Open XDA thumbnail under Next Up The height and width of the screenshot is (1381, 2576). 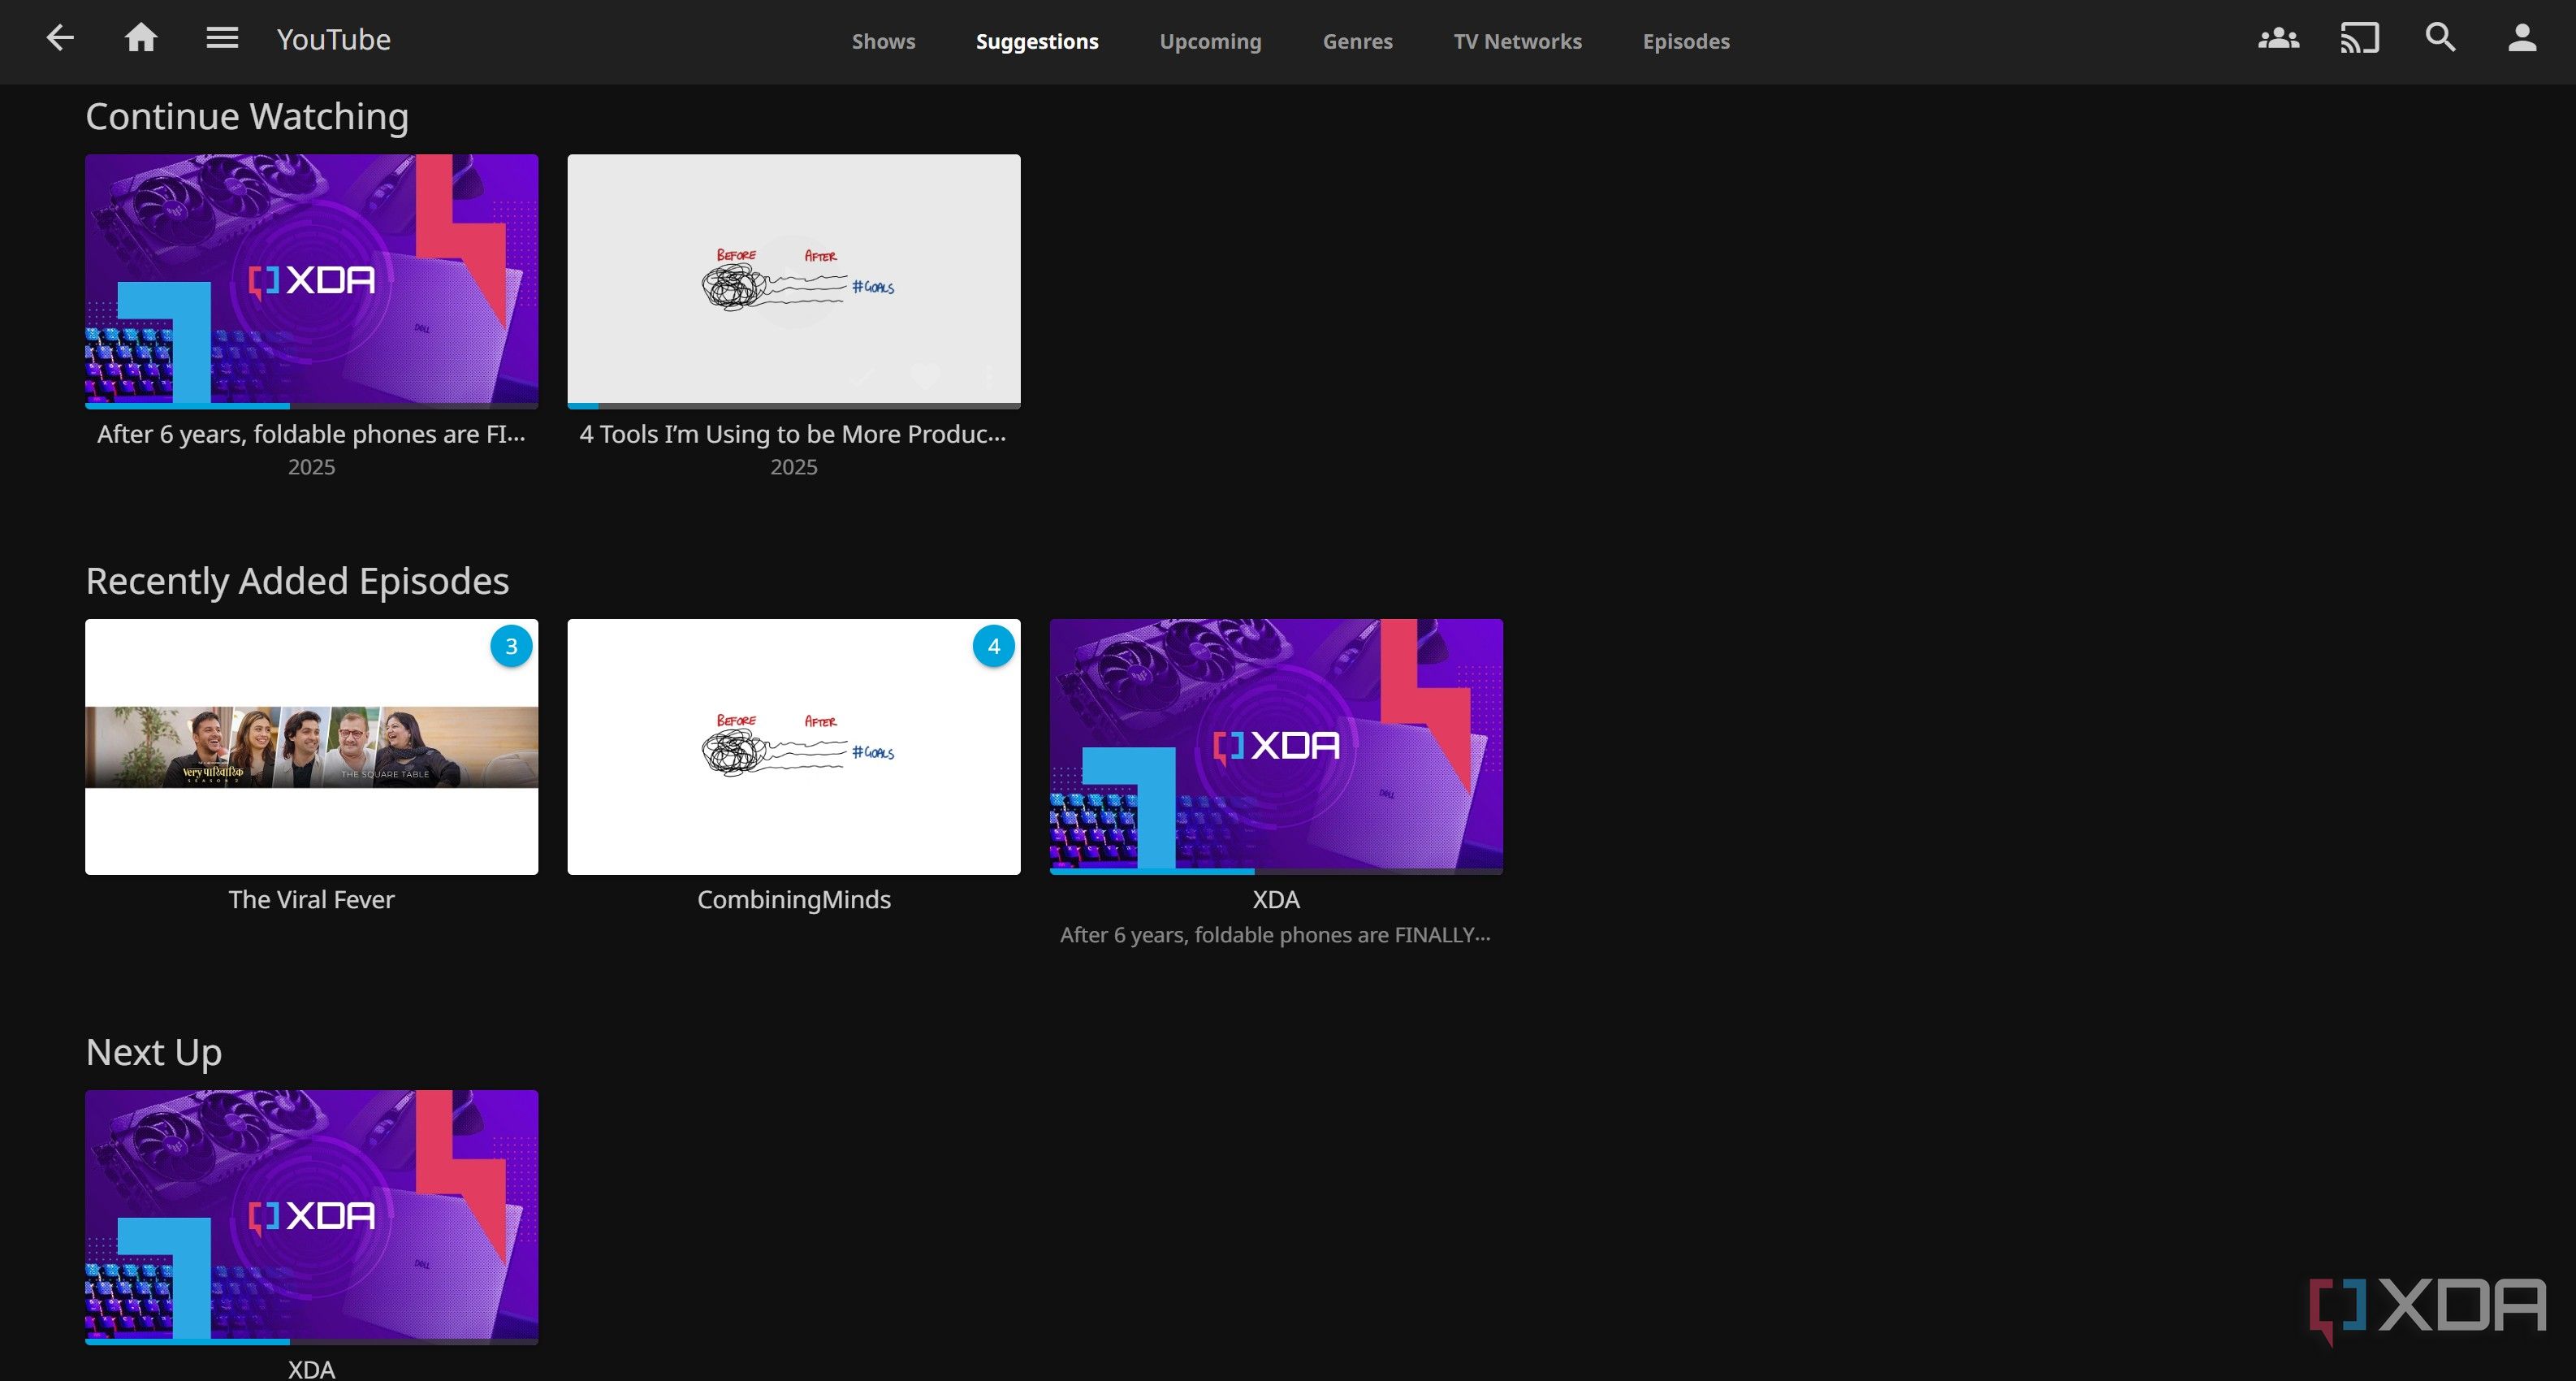tap(311, 1215)
